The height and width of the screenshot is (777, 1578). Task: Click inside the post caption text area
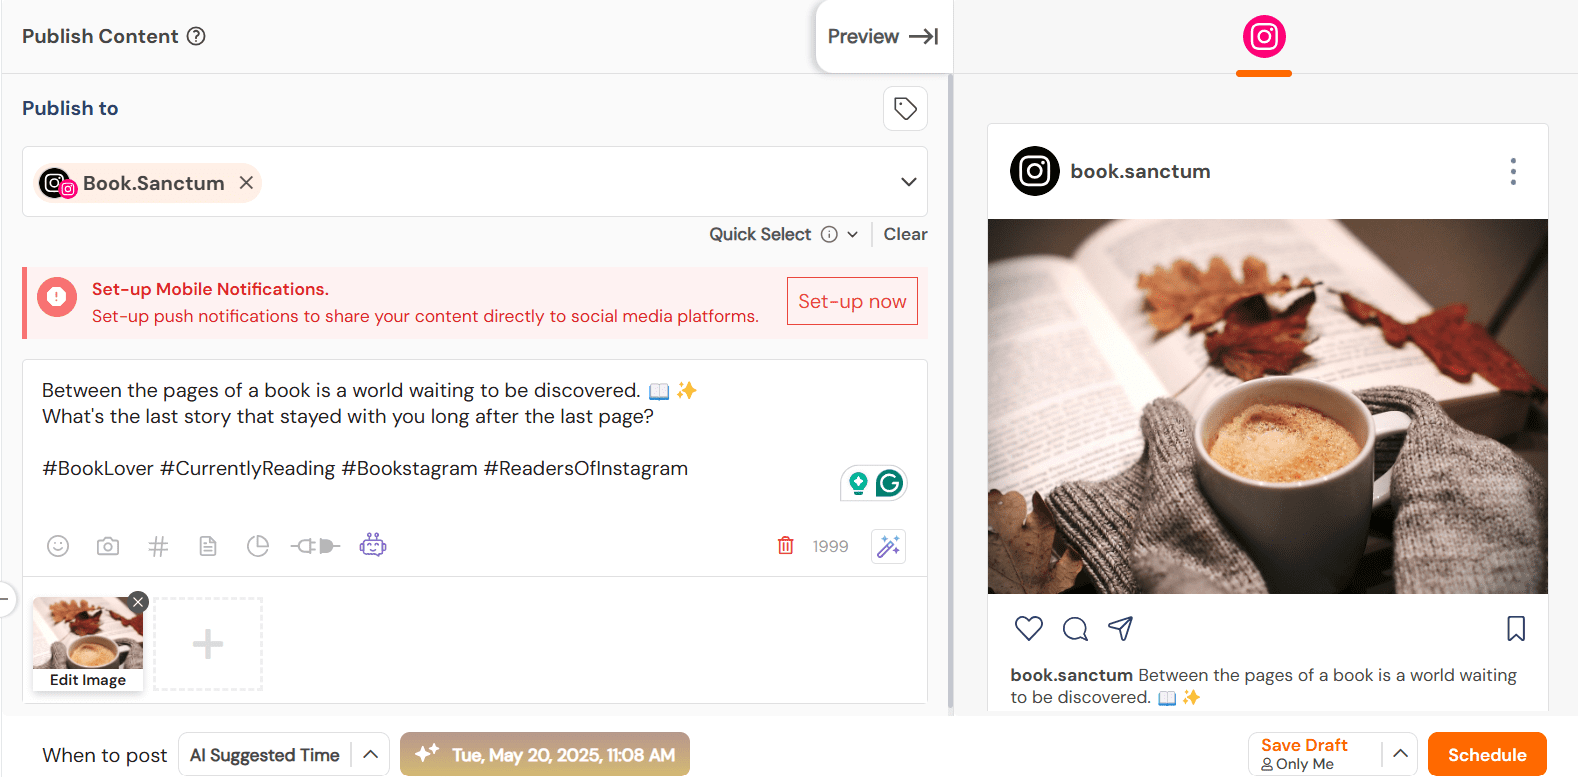click(x=475, y=430)
